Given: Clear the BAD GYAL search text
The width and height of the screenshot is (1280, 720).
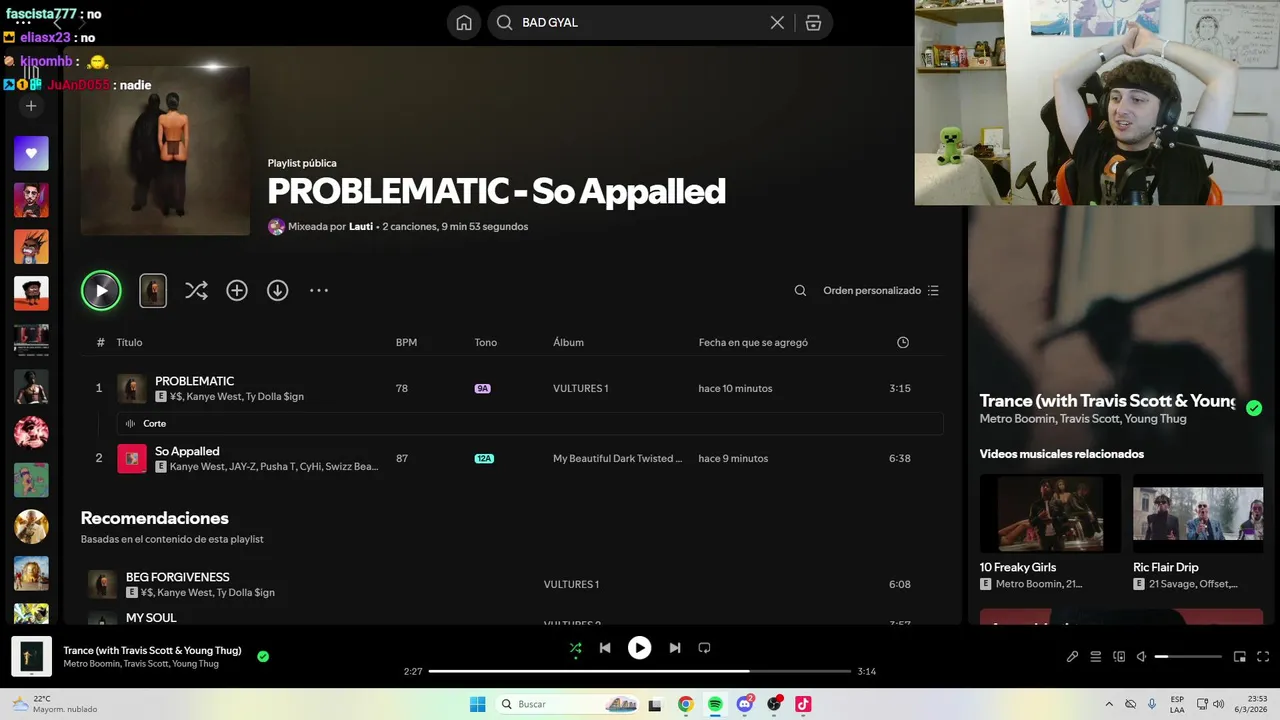Looking at the screenshot, I should point(777,23).
